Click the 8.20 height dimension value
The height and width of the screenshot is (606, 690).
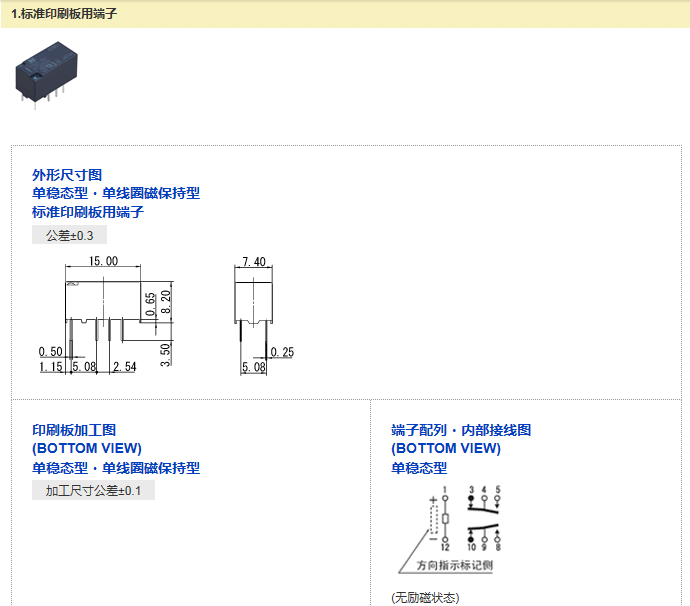tap(166, 303)
